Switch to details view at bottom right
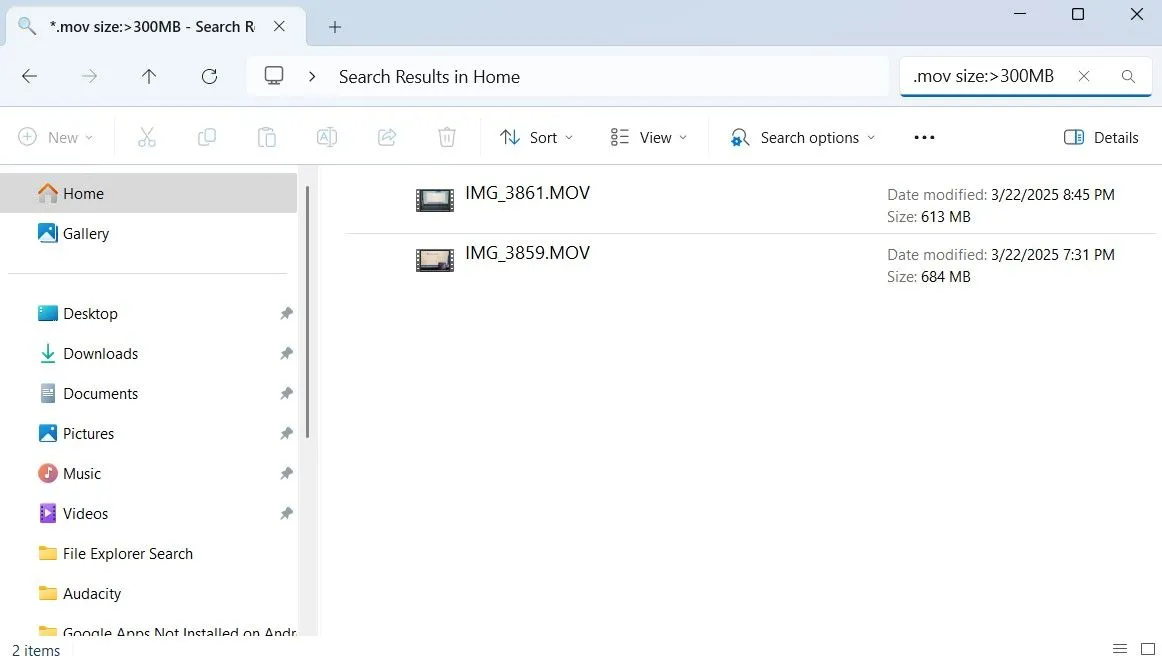This screenshot has height=656, width=1162. [x=1120, y=648]
